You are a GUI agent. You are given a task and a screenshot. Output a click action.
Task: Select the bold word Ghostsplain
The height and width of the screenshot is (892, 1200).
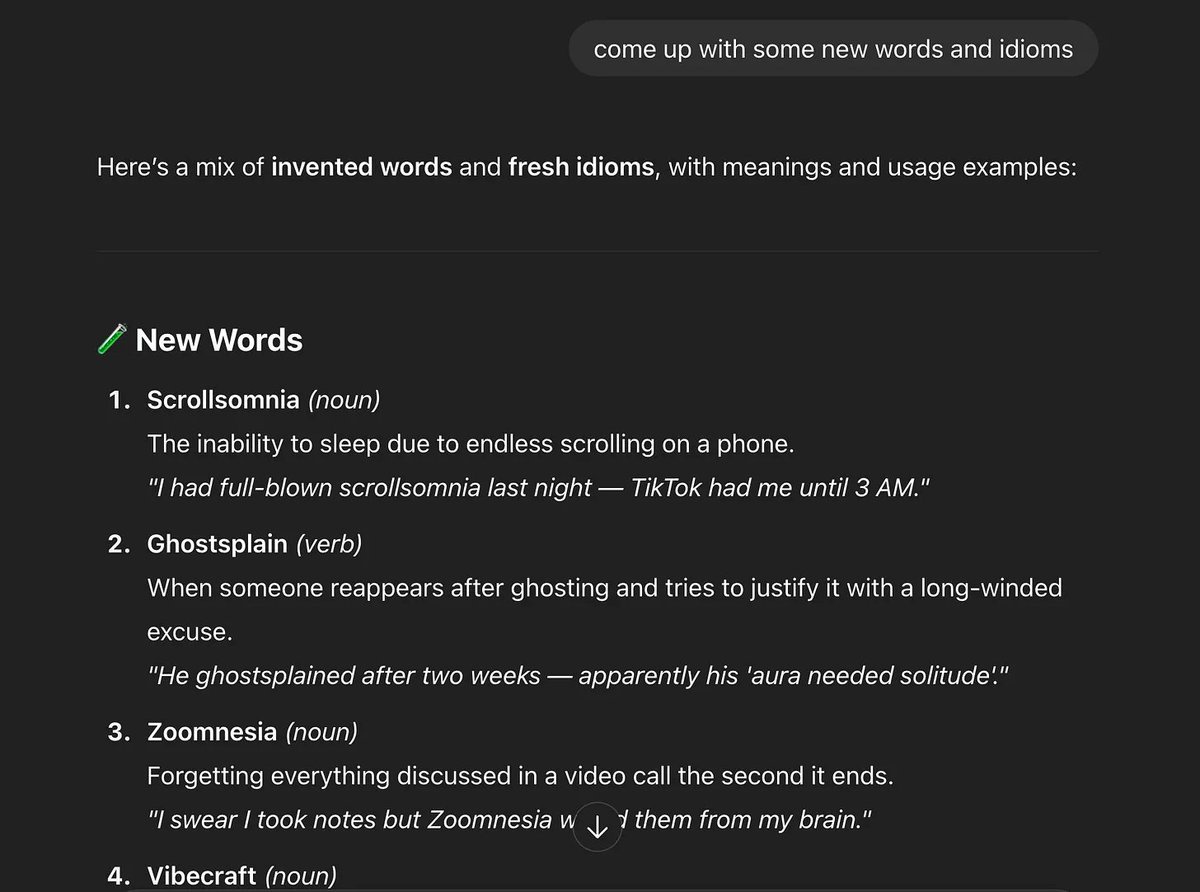tap(217, 544)
